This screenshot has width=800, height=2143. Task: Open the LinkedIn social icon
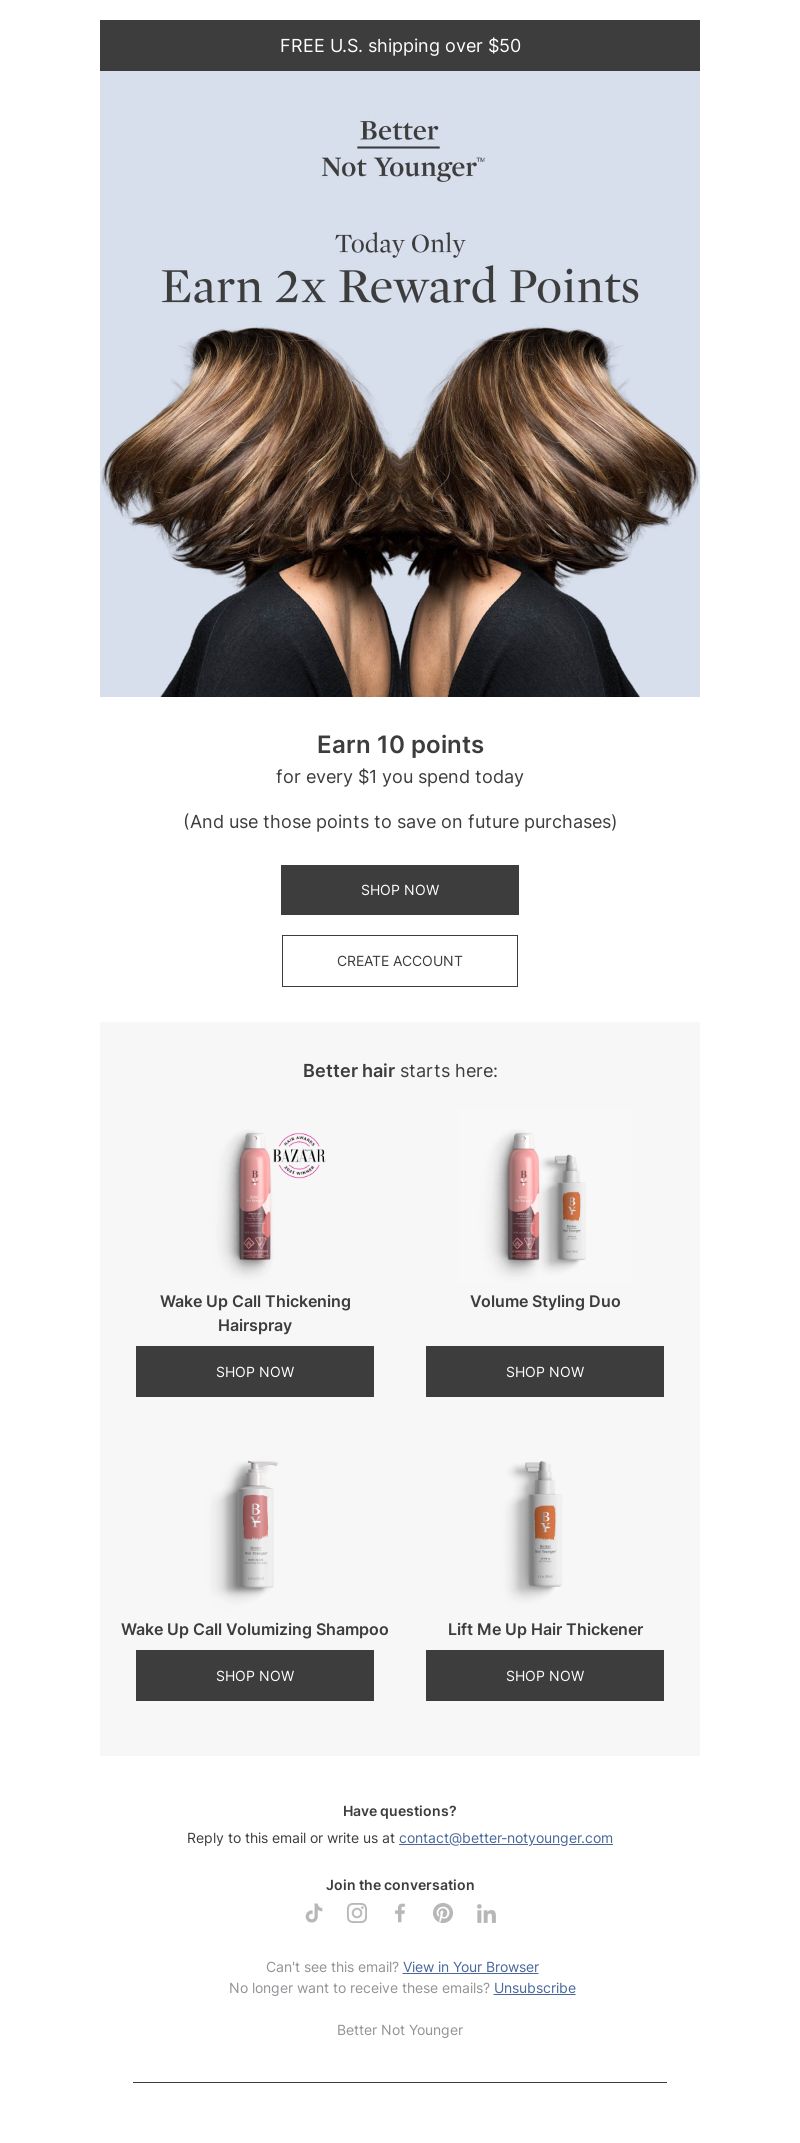(486, 1913)
